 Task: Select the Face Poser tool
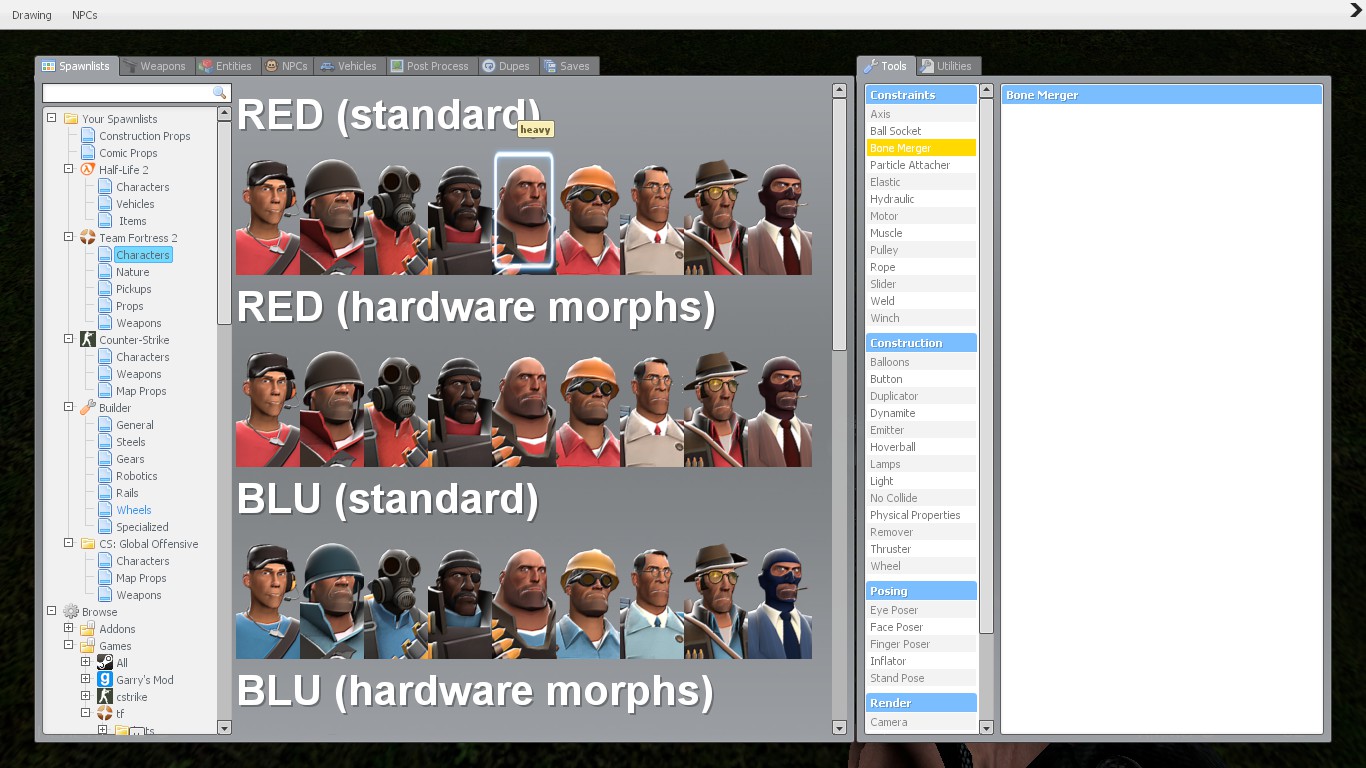pyautogui.click(x=921, y=627)
